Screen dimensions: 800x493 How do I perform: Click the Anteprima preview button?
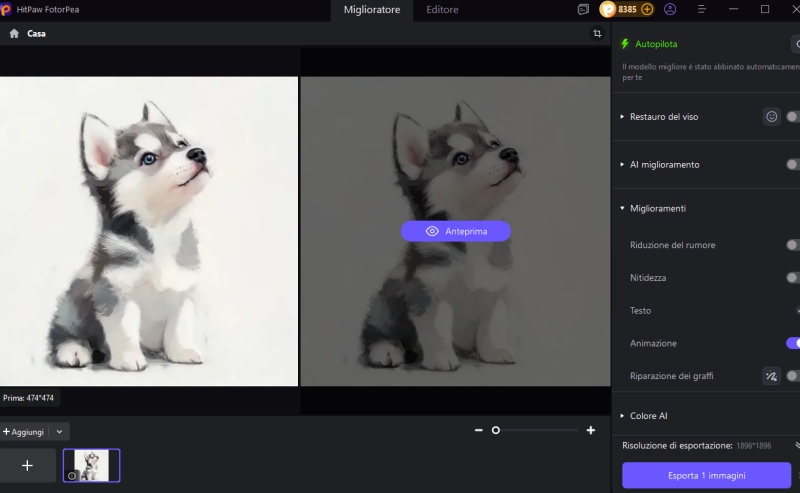(456, 231)
